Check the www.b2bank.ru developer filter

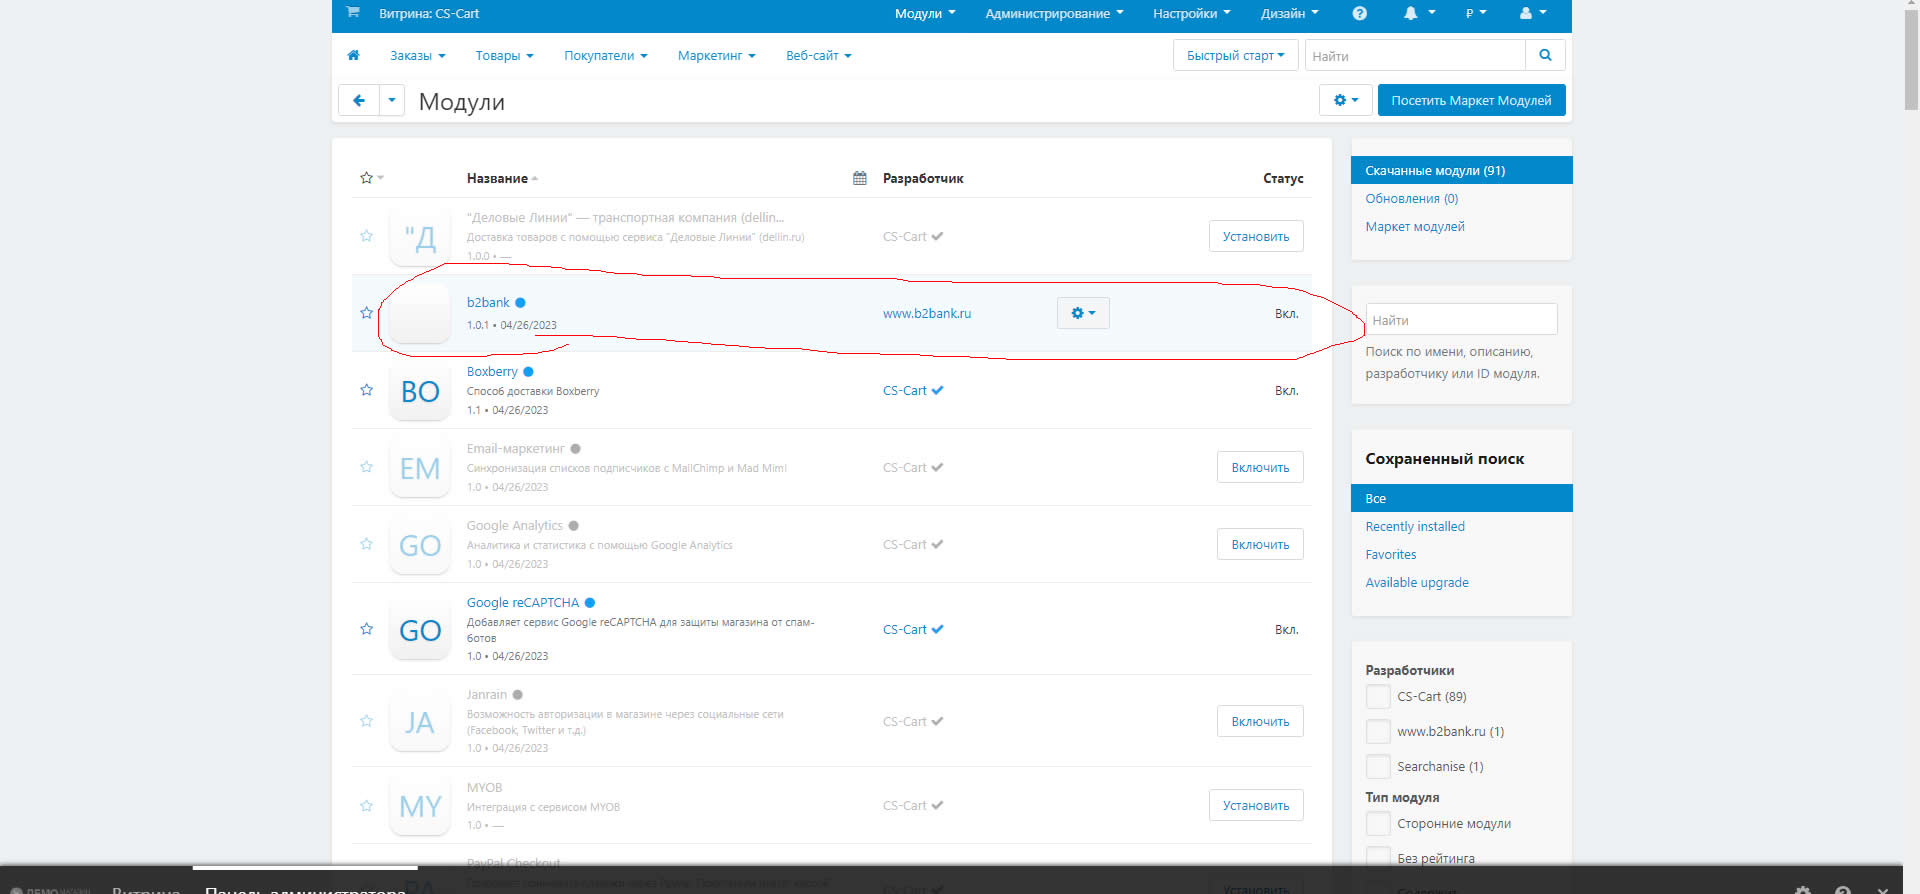coord(1378,732)
